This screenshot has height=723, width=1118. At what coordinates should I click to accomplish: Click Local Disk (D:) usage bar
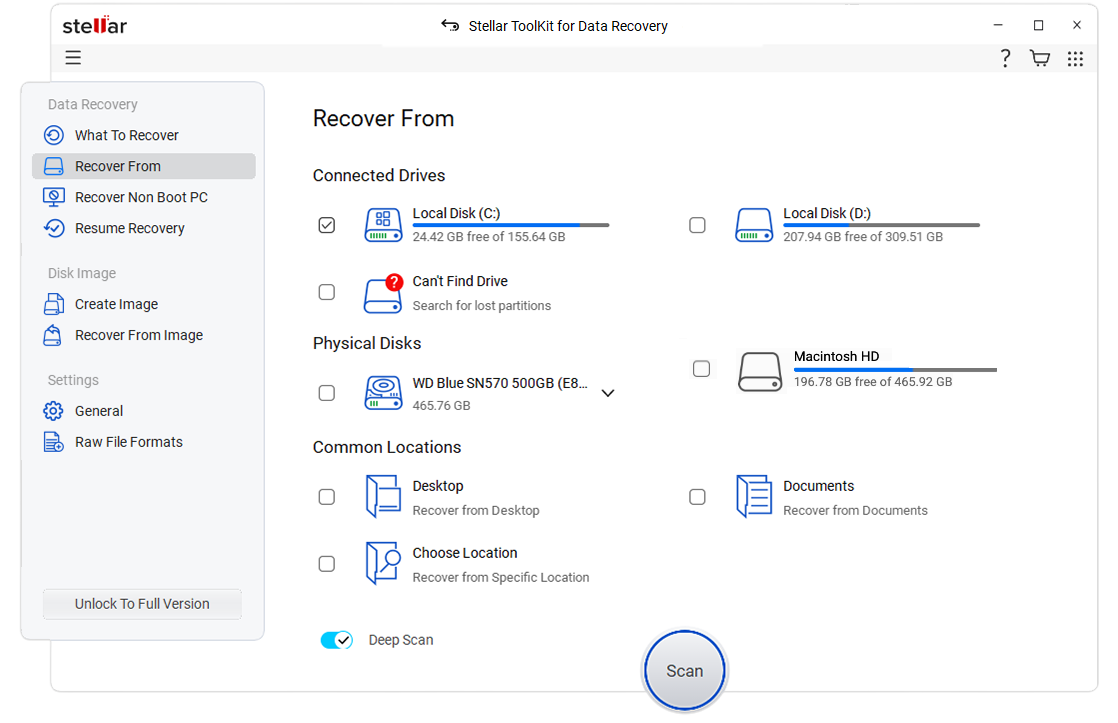click(881, 225)
